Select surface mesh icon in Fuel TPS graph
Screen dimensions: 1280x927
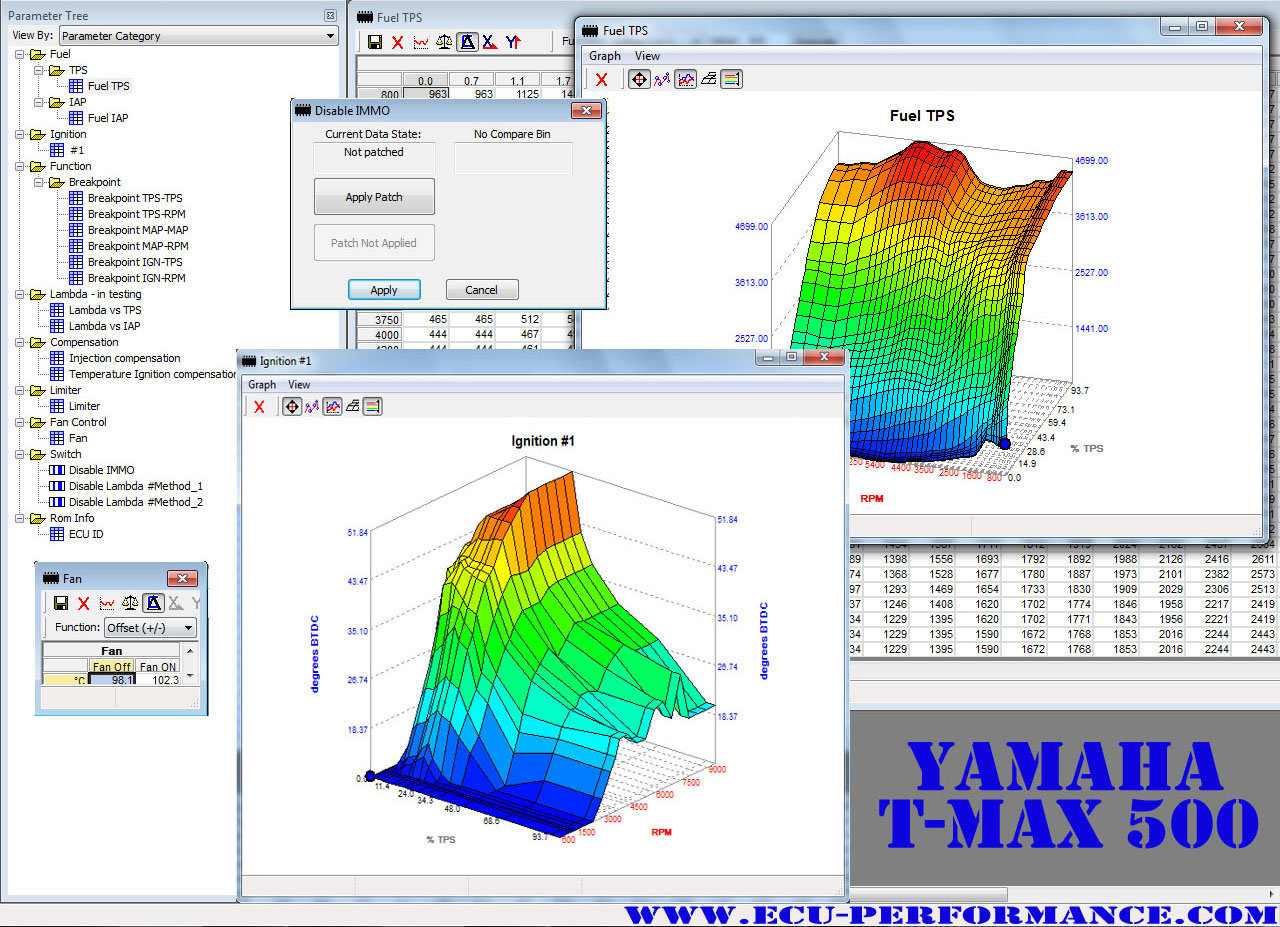tap(709, 79)
